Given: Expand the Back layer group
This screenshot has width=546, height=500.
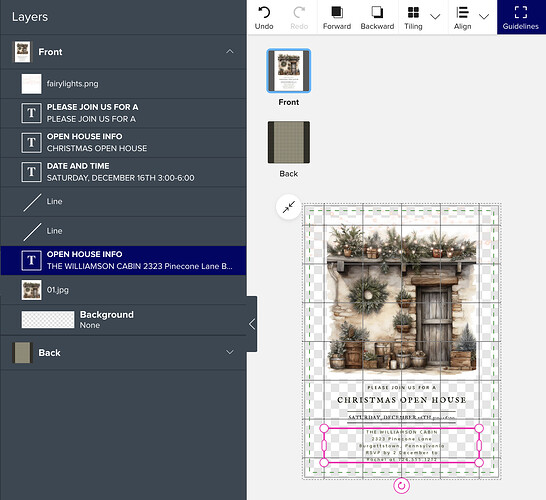Looking at the screenshot, I should click(x=230, y=352).
